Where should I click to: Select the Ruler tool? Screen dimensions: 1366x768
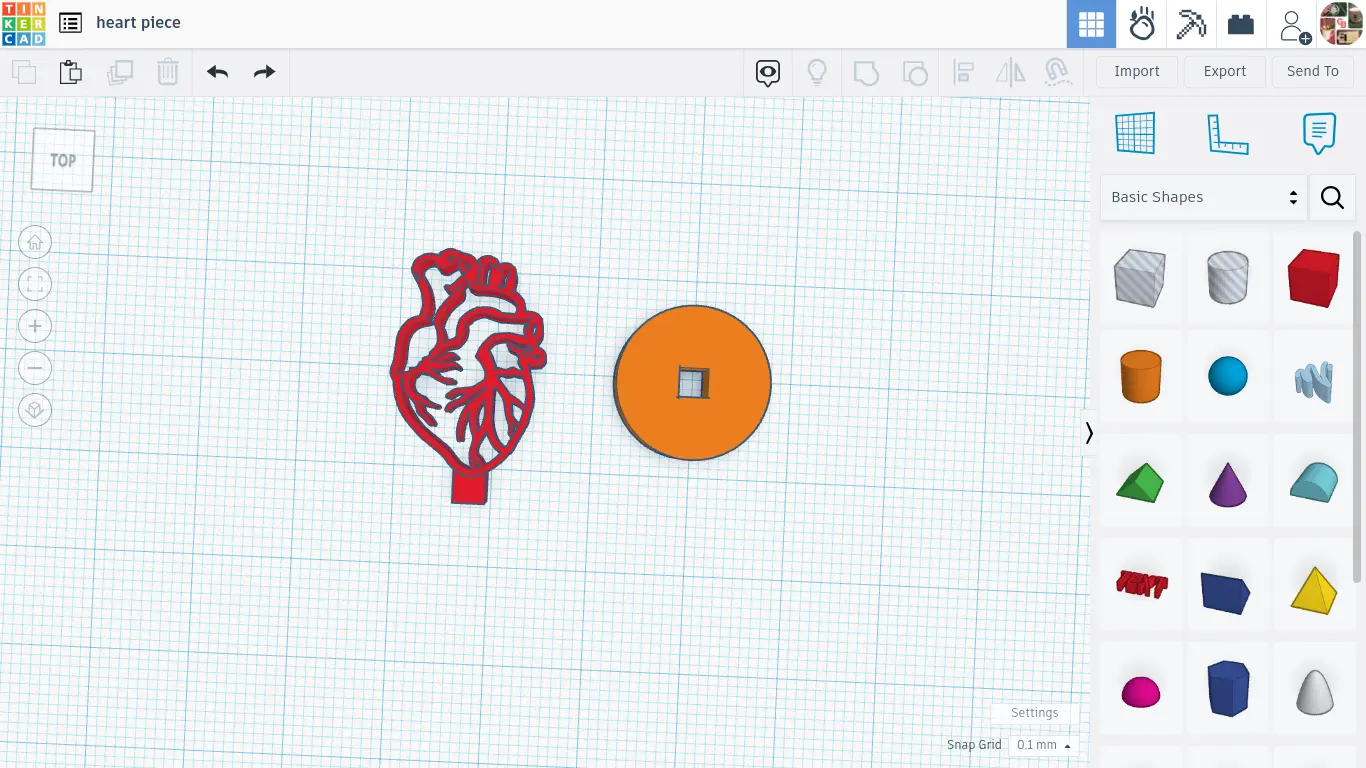click(x=1228, y=133)
